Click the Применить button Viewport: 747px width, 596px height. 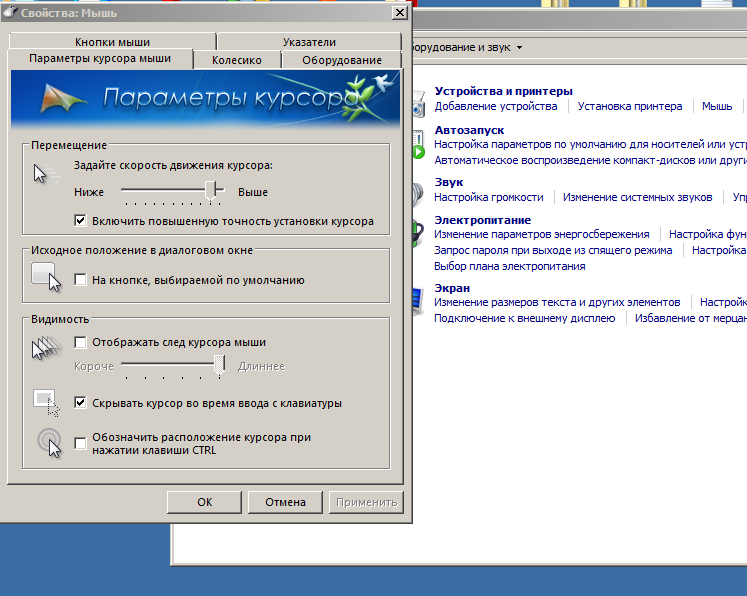tap(366, 502)
